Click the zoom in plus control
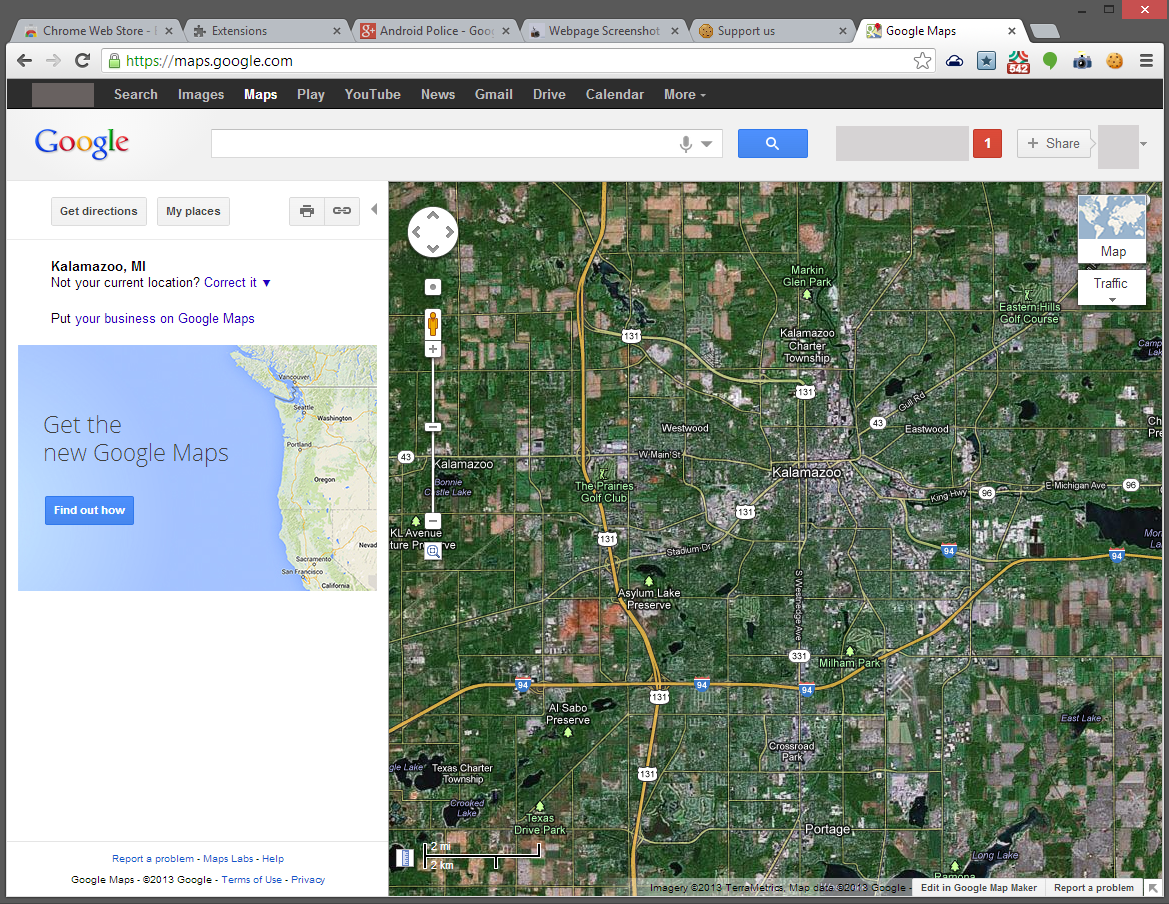 coord(432,348)
